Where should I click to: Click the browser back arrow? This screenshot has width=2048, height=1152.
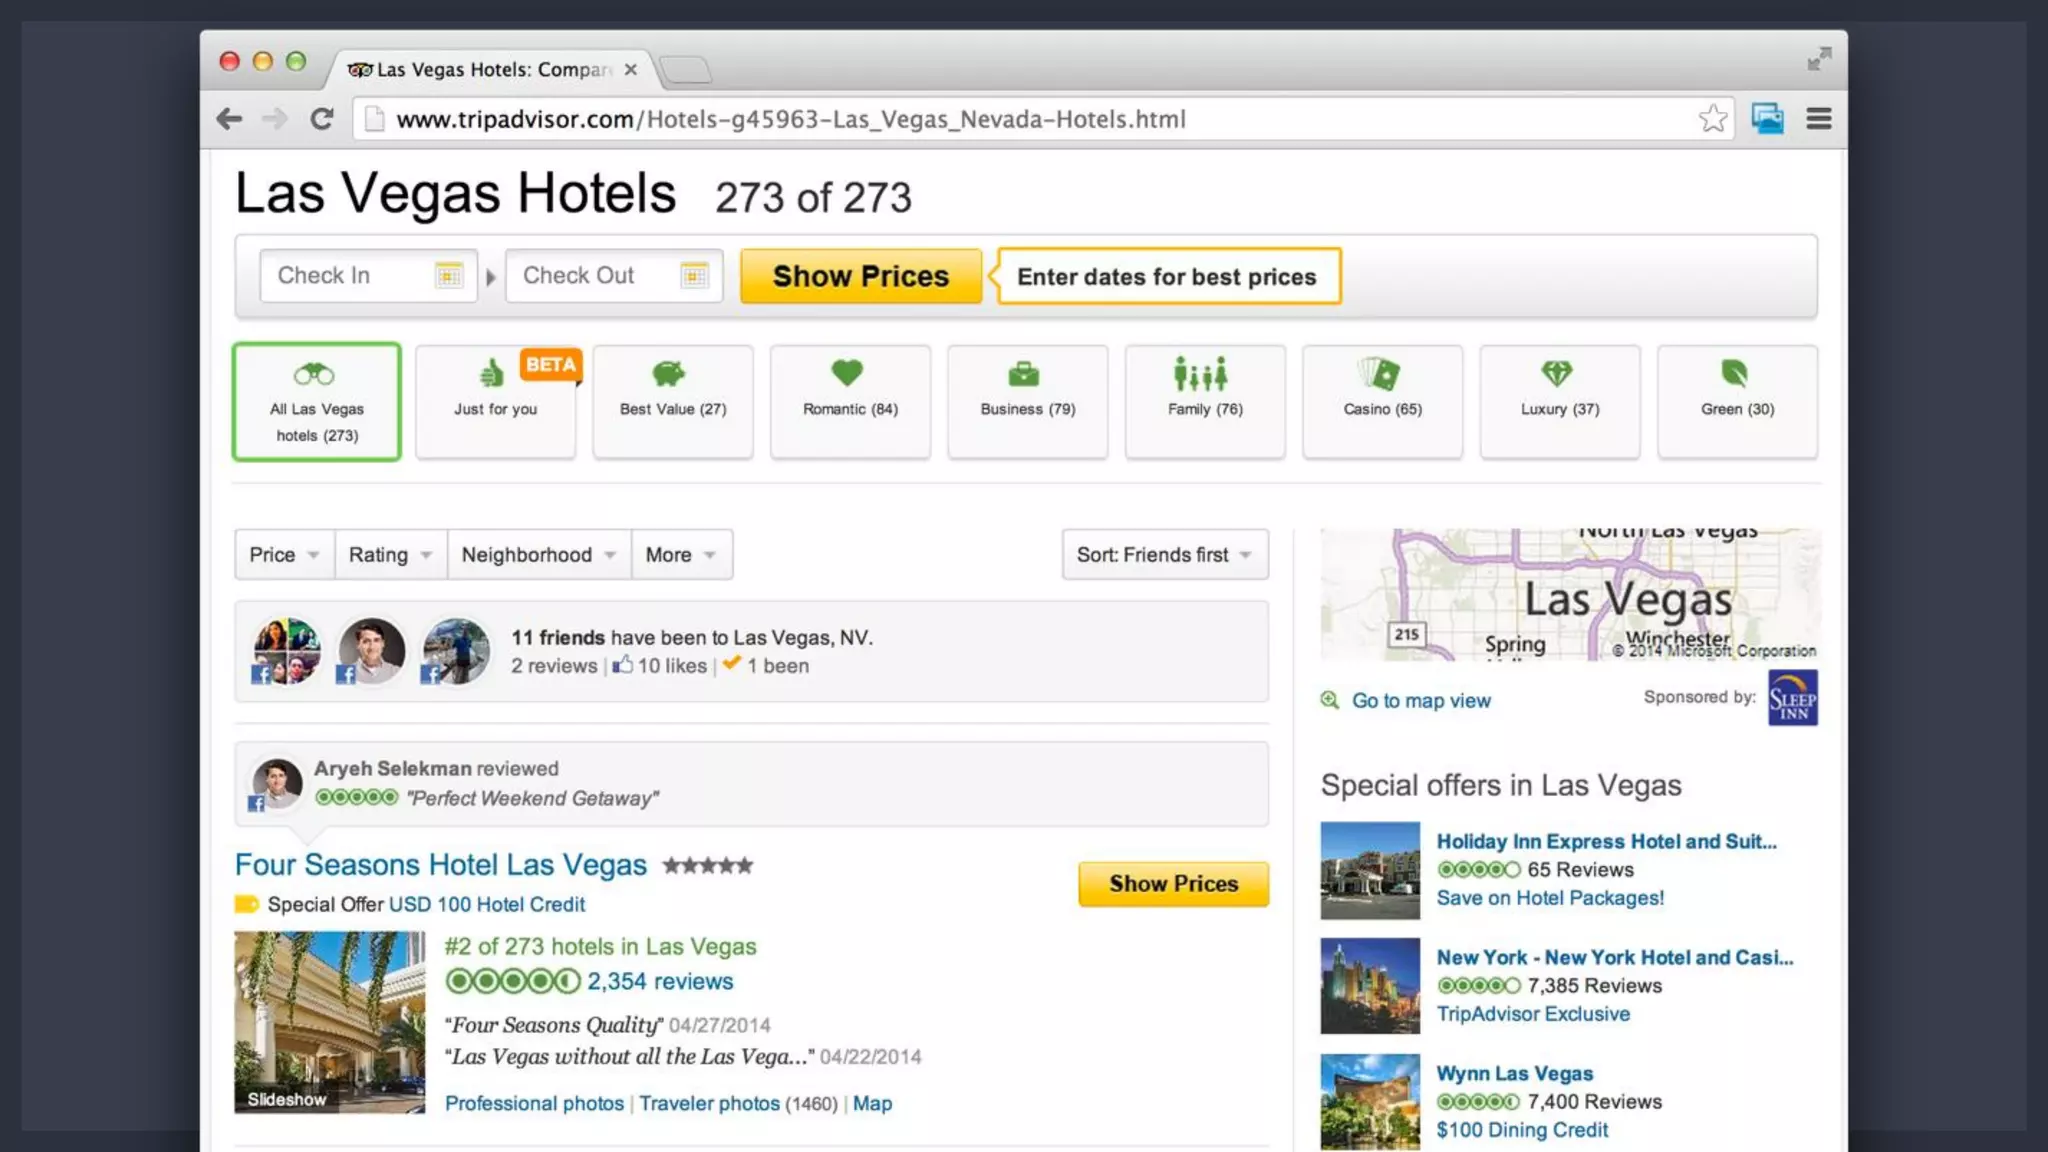click(x=229, y=119)
